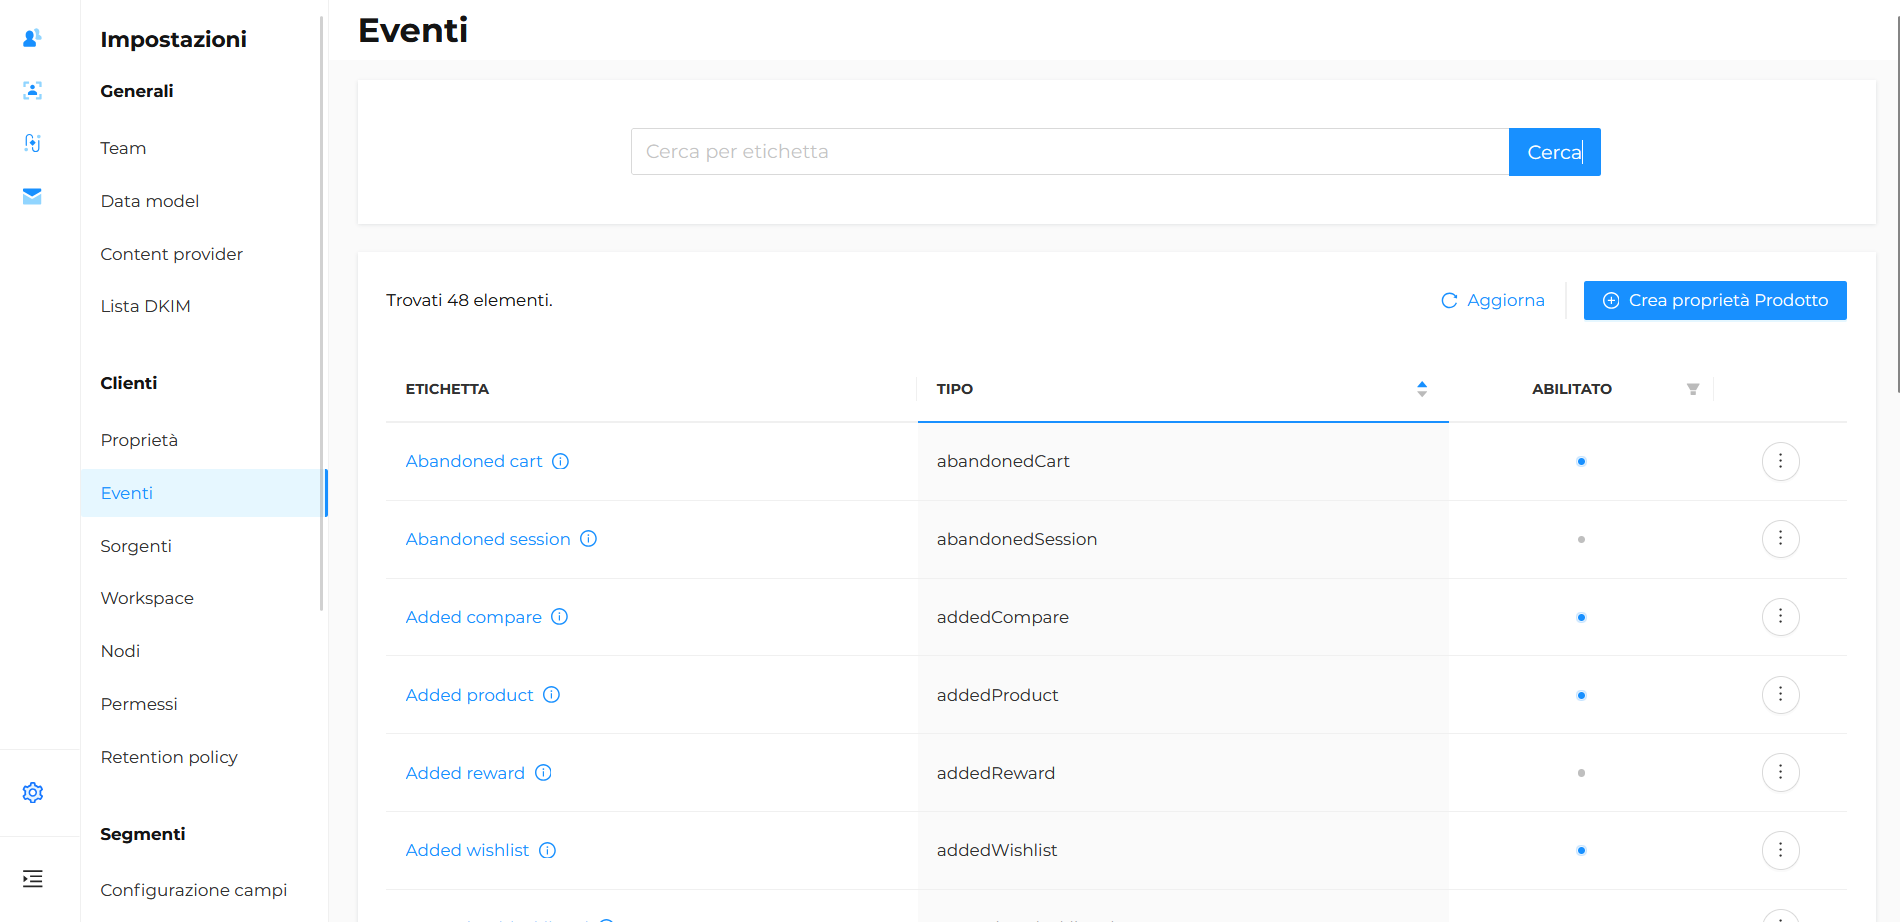Focus the Cerca per etichetta search field
Screen dimensions: 1900x922
[1069, 152]
